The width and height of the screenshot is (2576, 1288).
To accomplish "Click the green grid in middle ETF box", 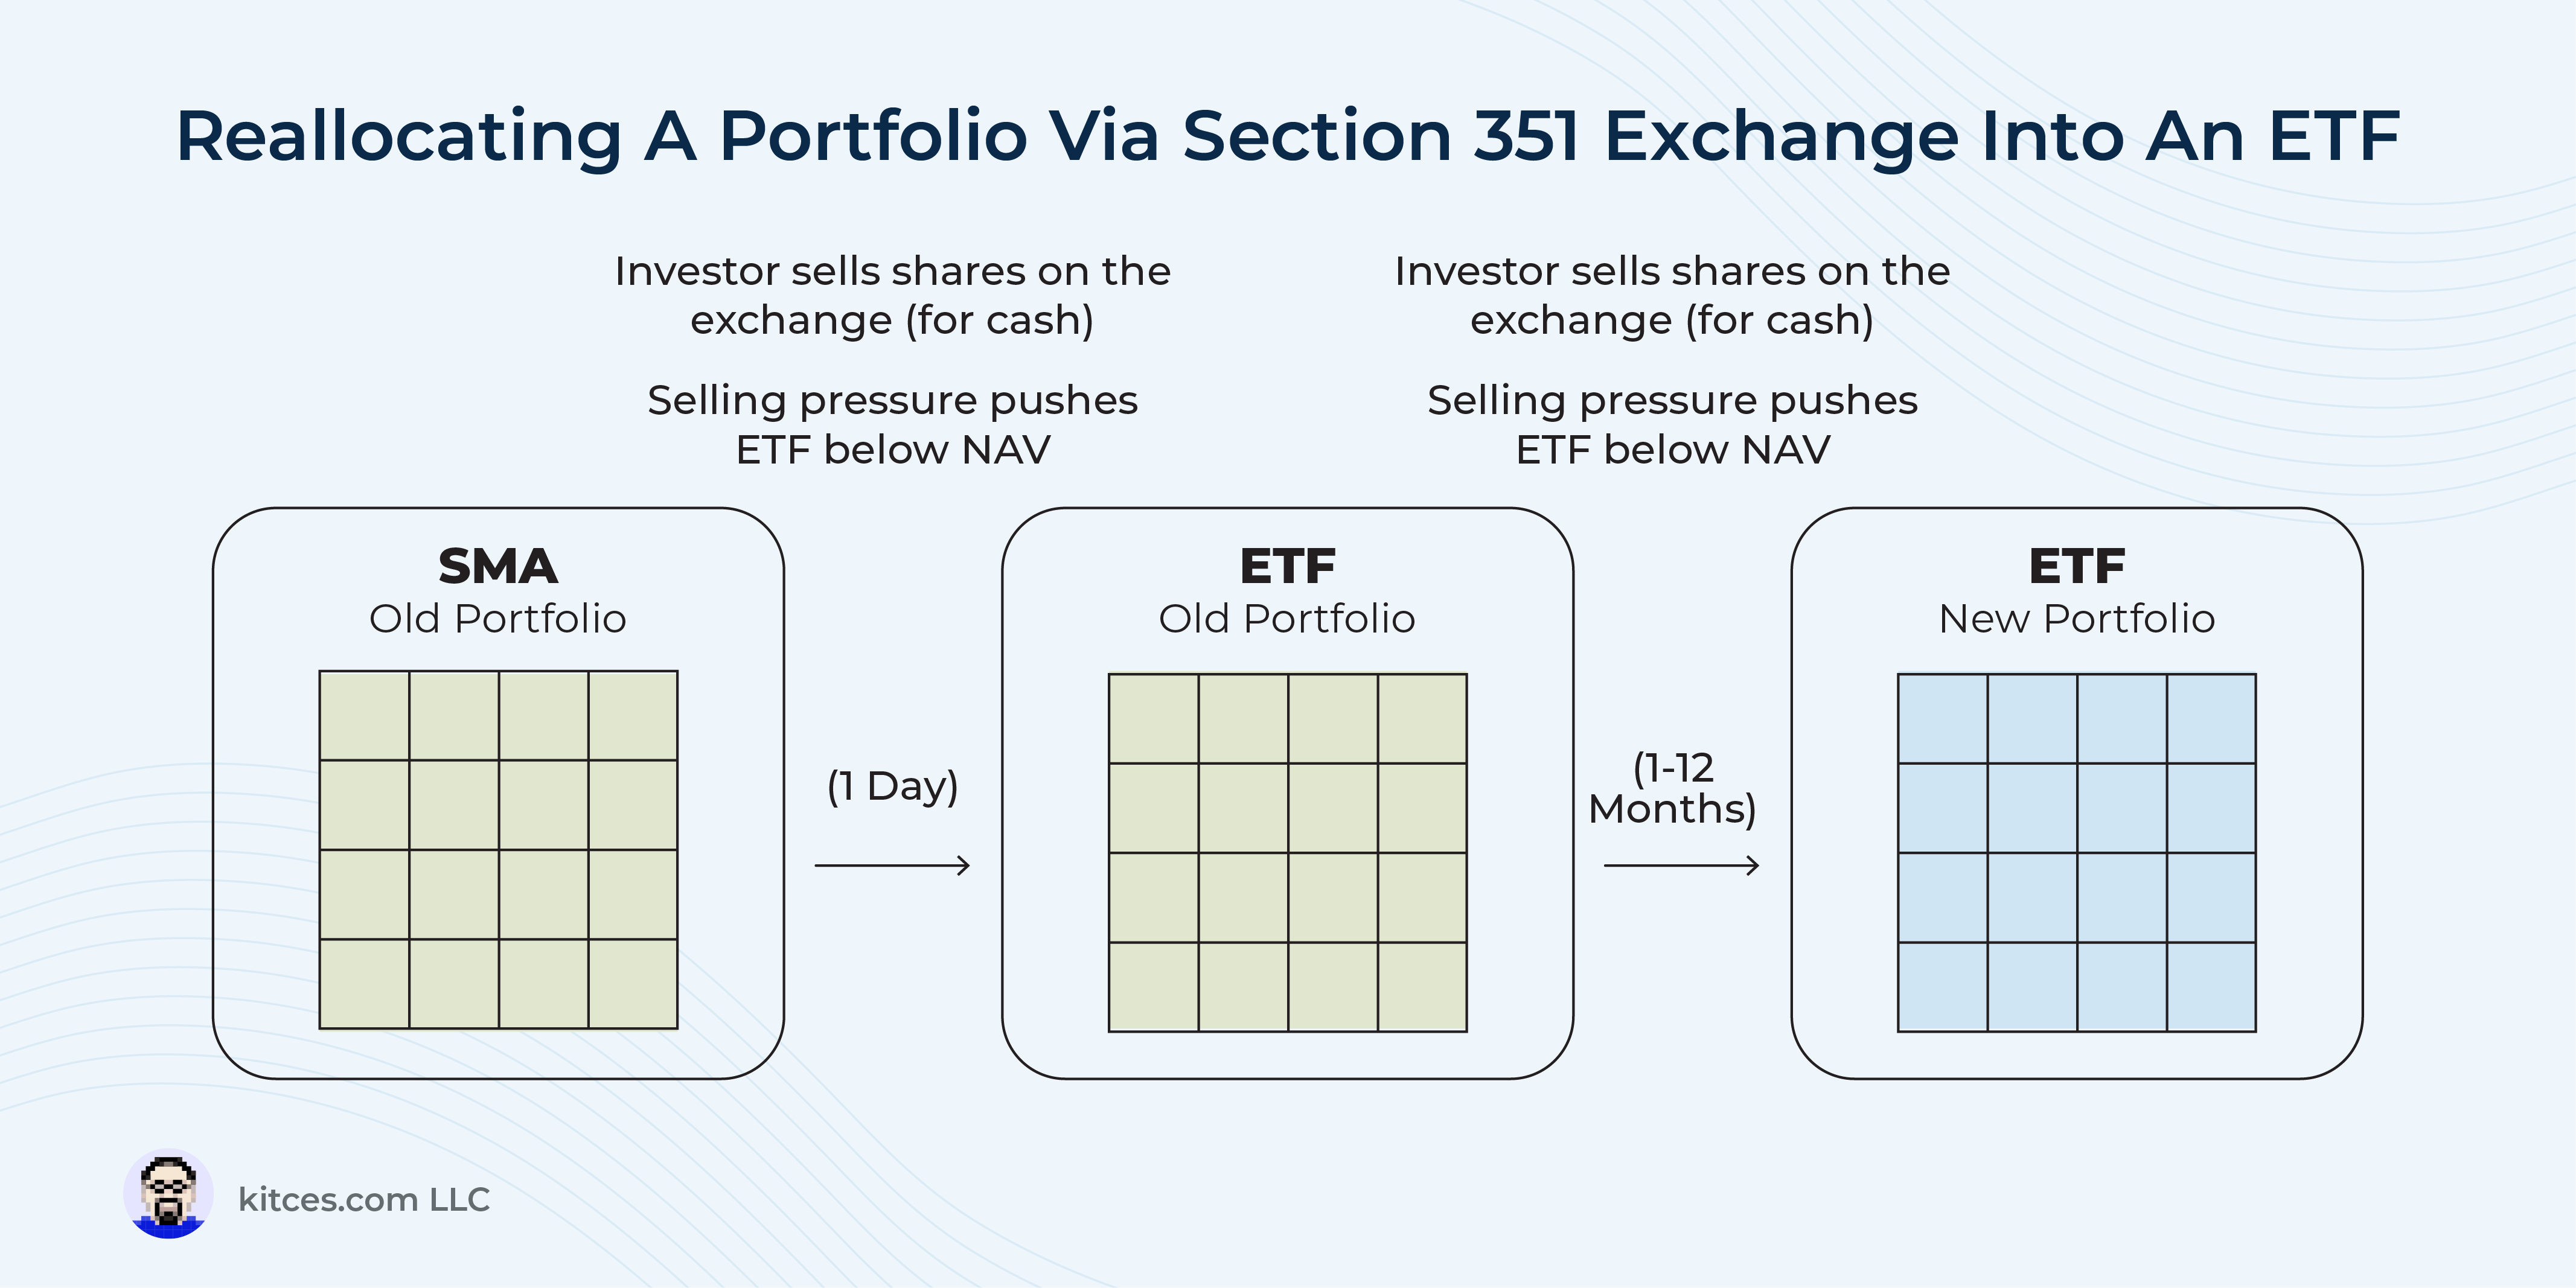I will click(x=1287, y=852).
